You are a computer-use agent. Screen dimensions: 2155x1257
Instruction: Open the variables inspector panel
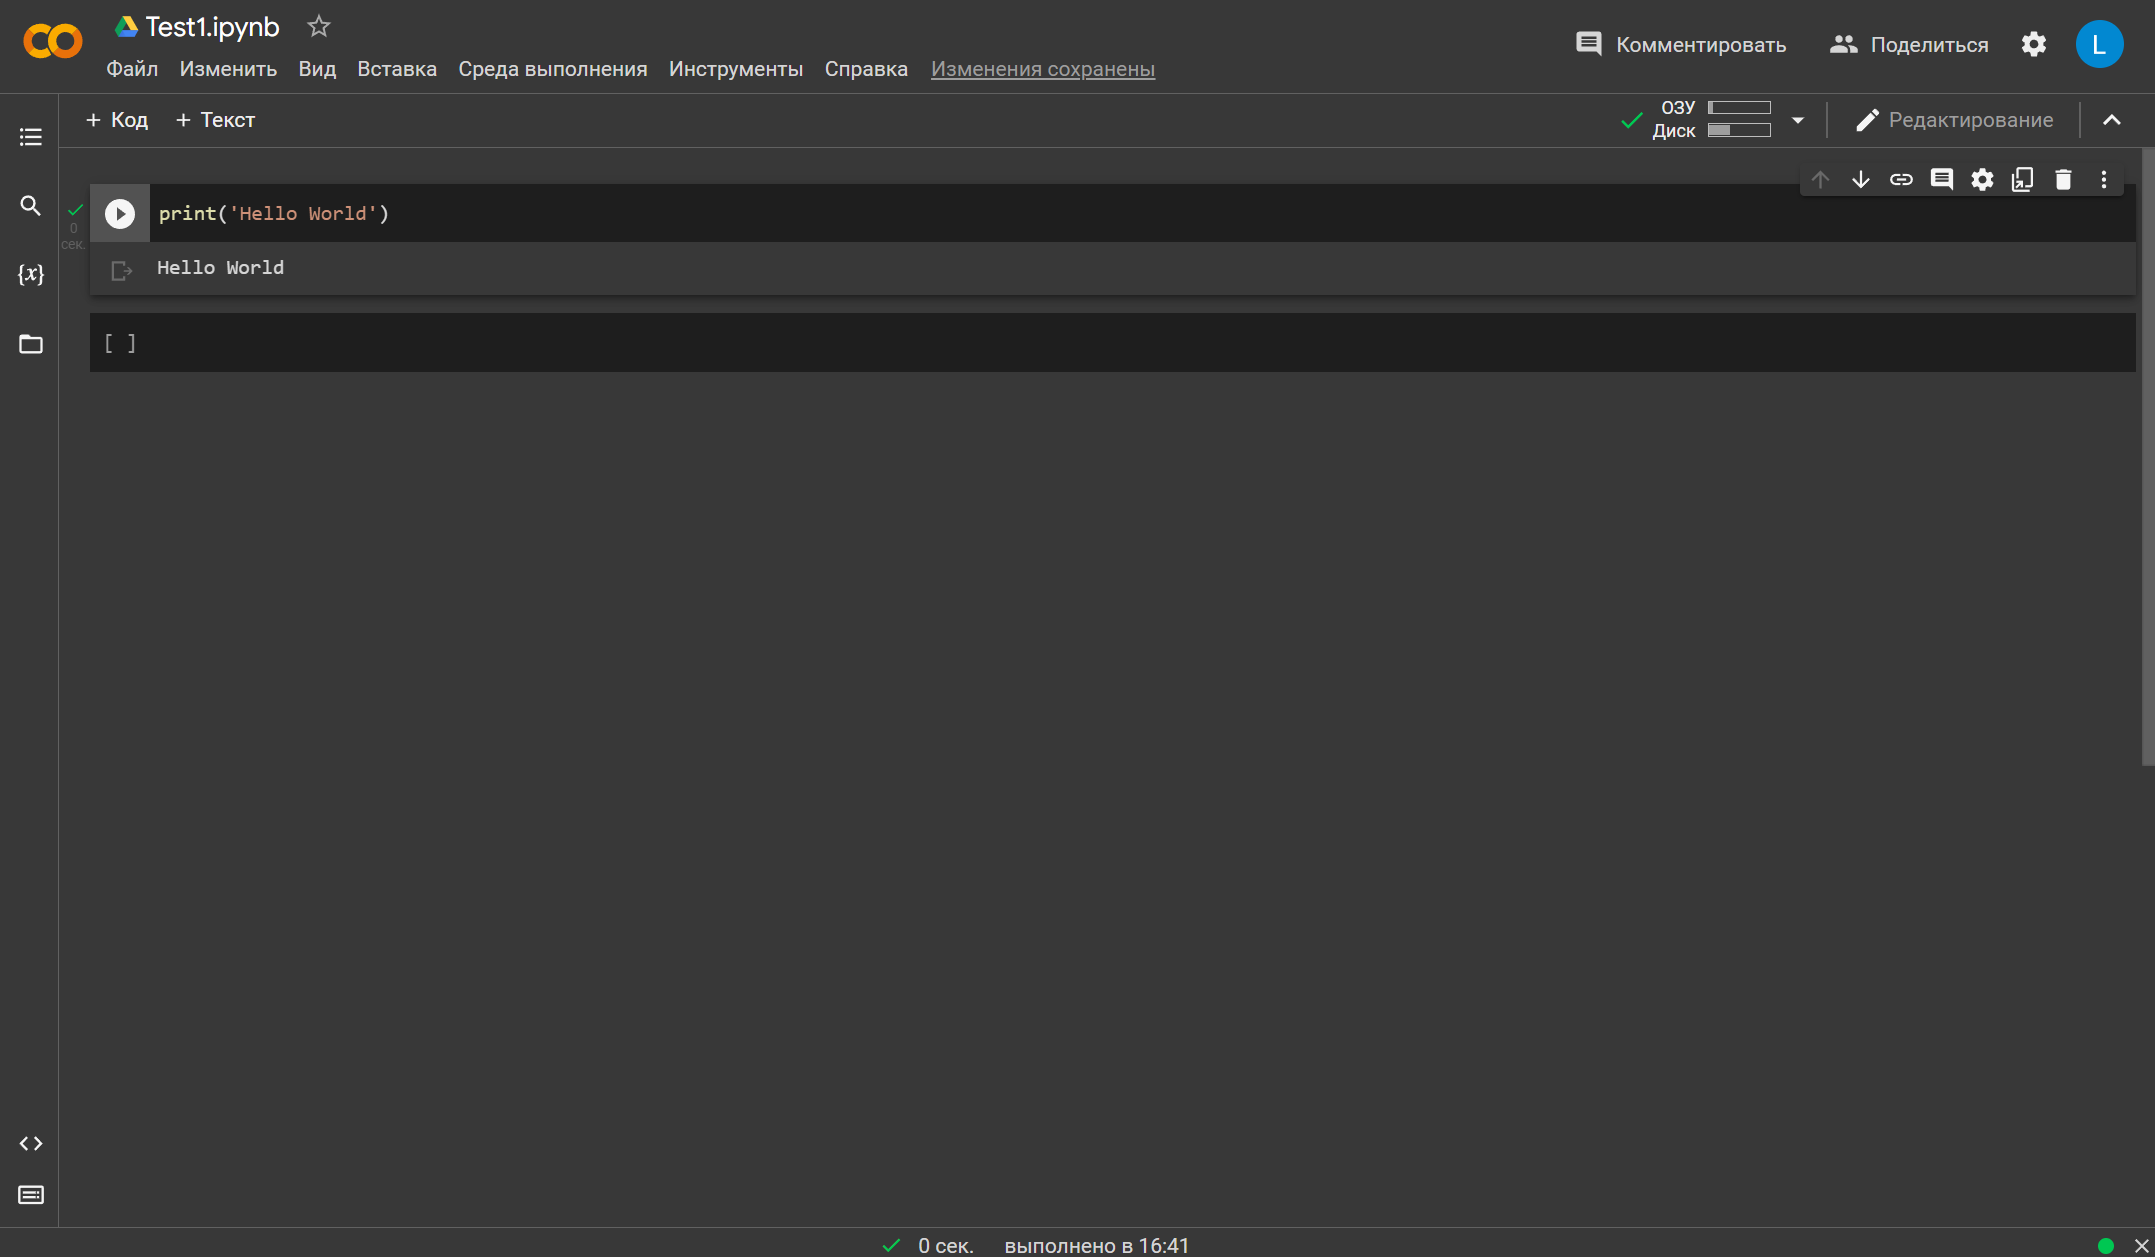pos(30,274)
